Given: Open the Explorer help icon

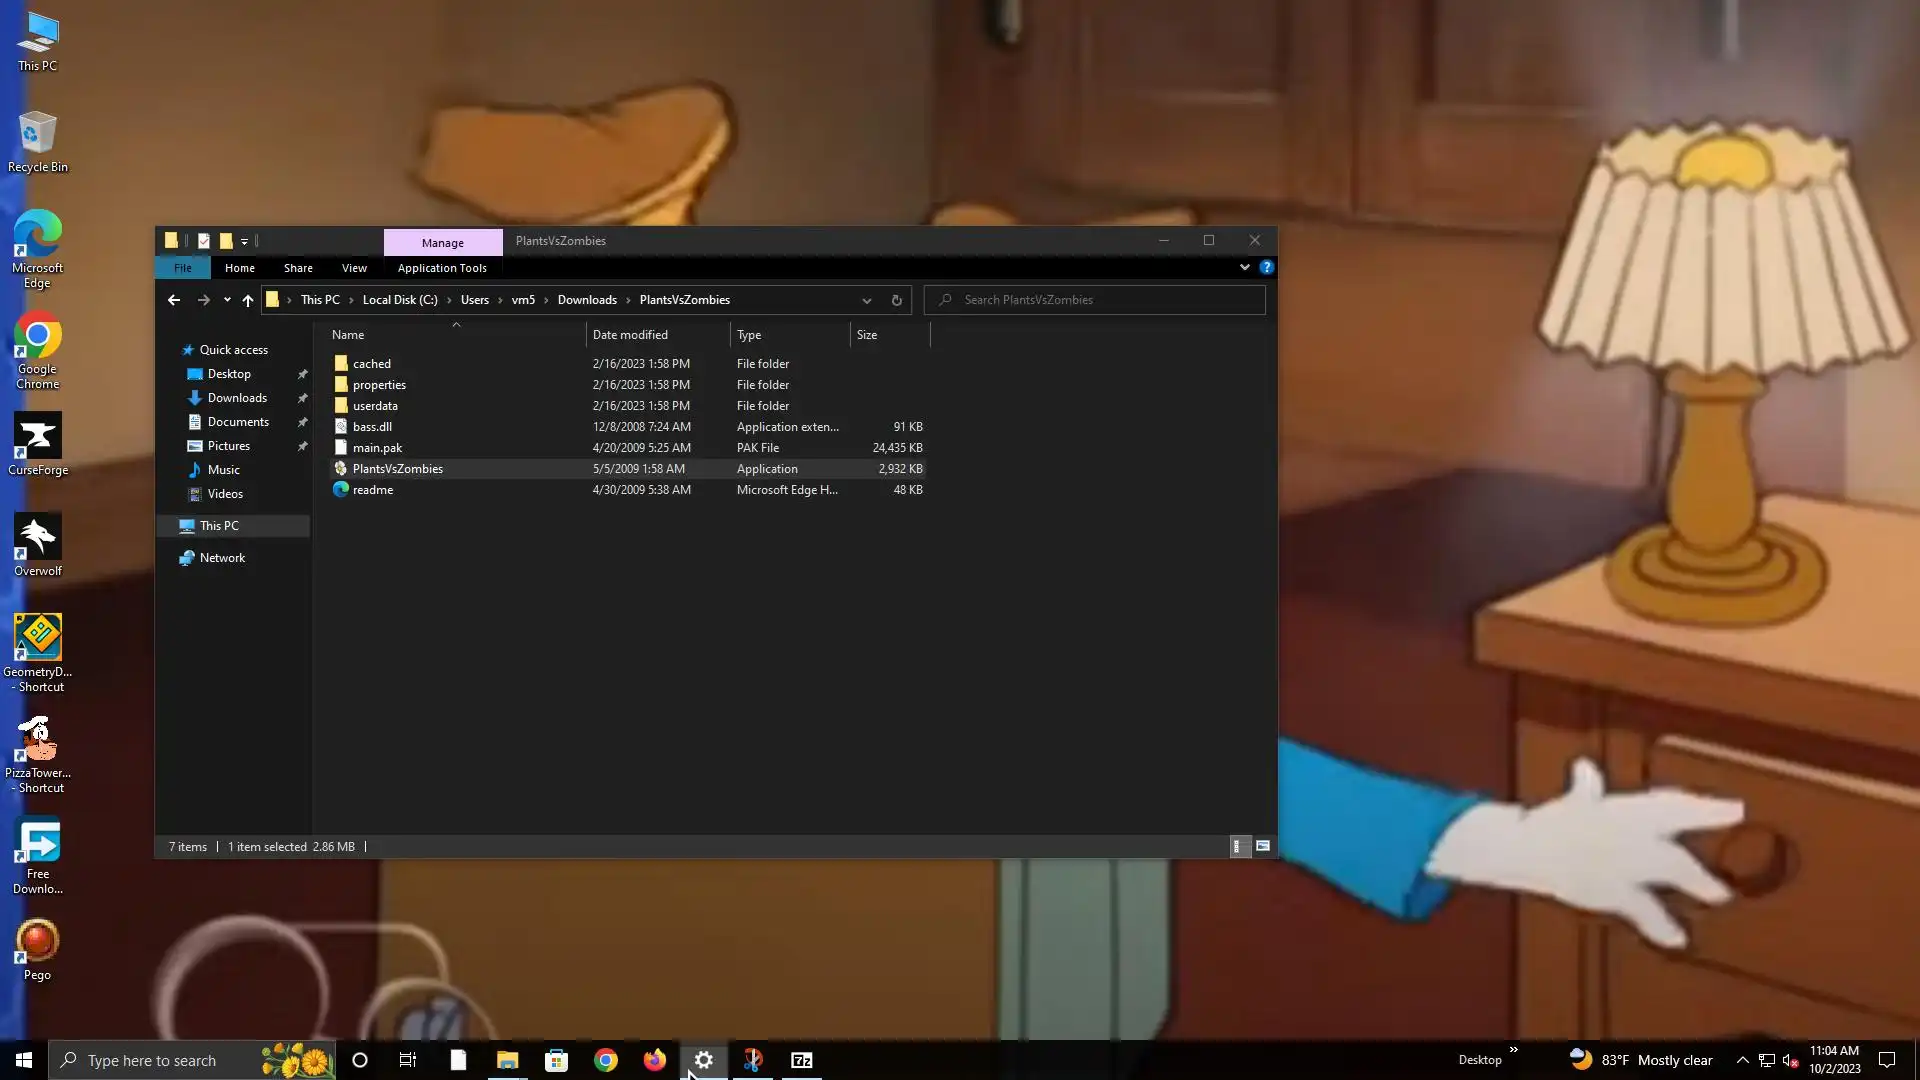Looking at the screenshot, I should (x=1267, y=268).
